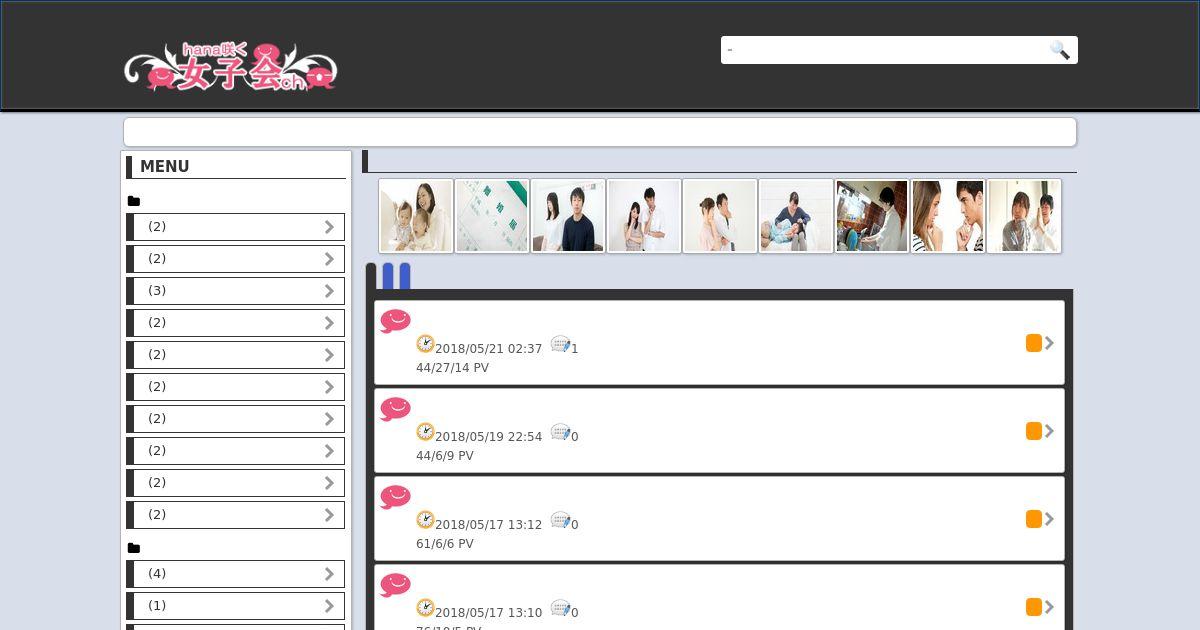Click second folder icon in the sidebar
Screen dimensions: 1200x630
[134, 548]
